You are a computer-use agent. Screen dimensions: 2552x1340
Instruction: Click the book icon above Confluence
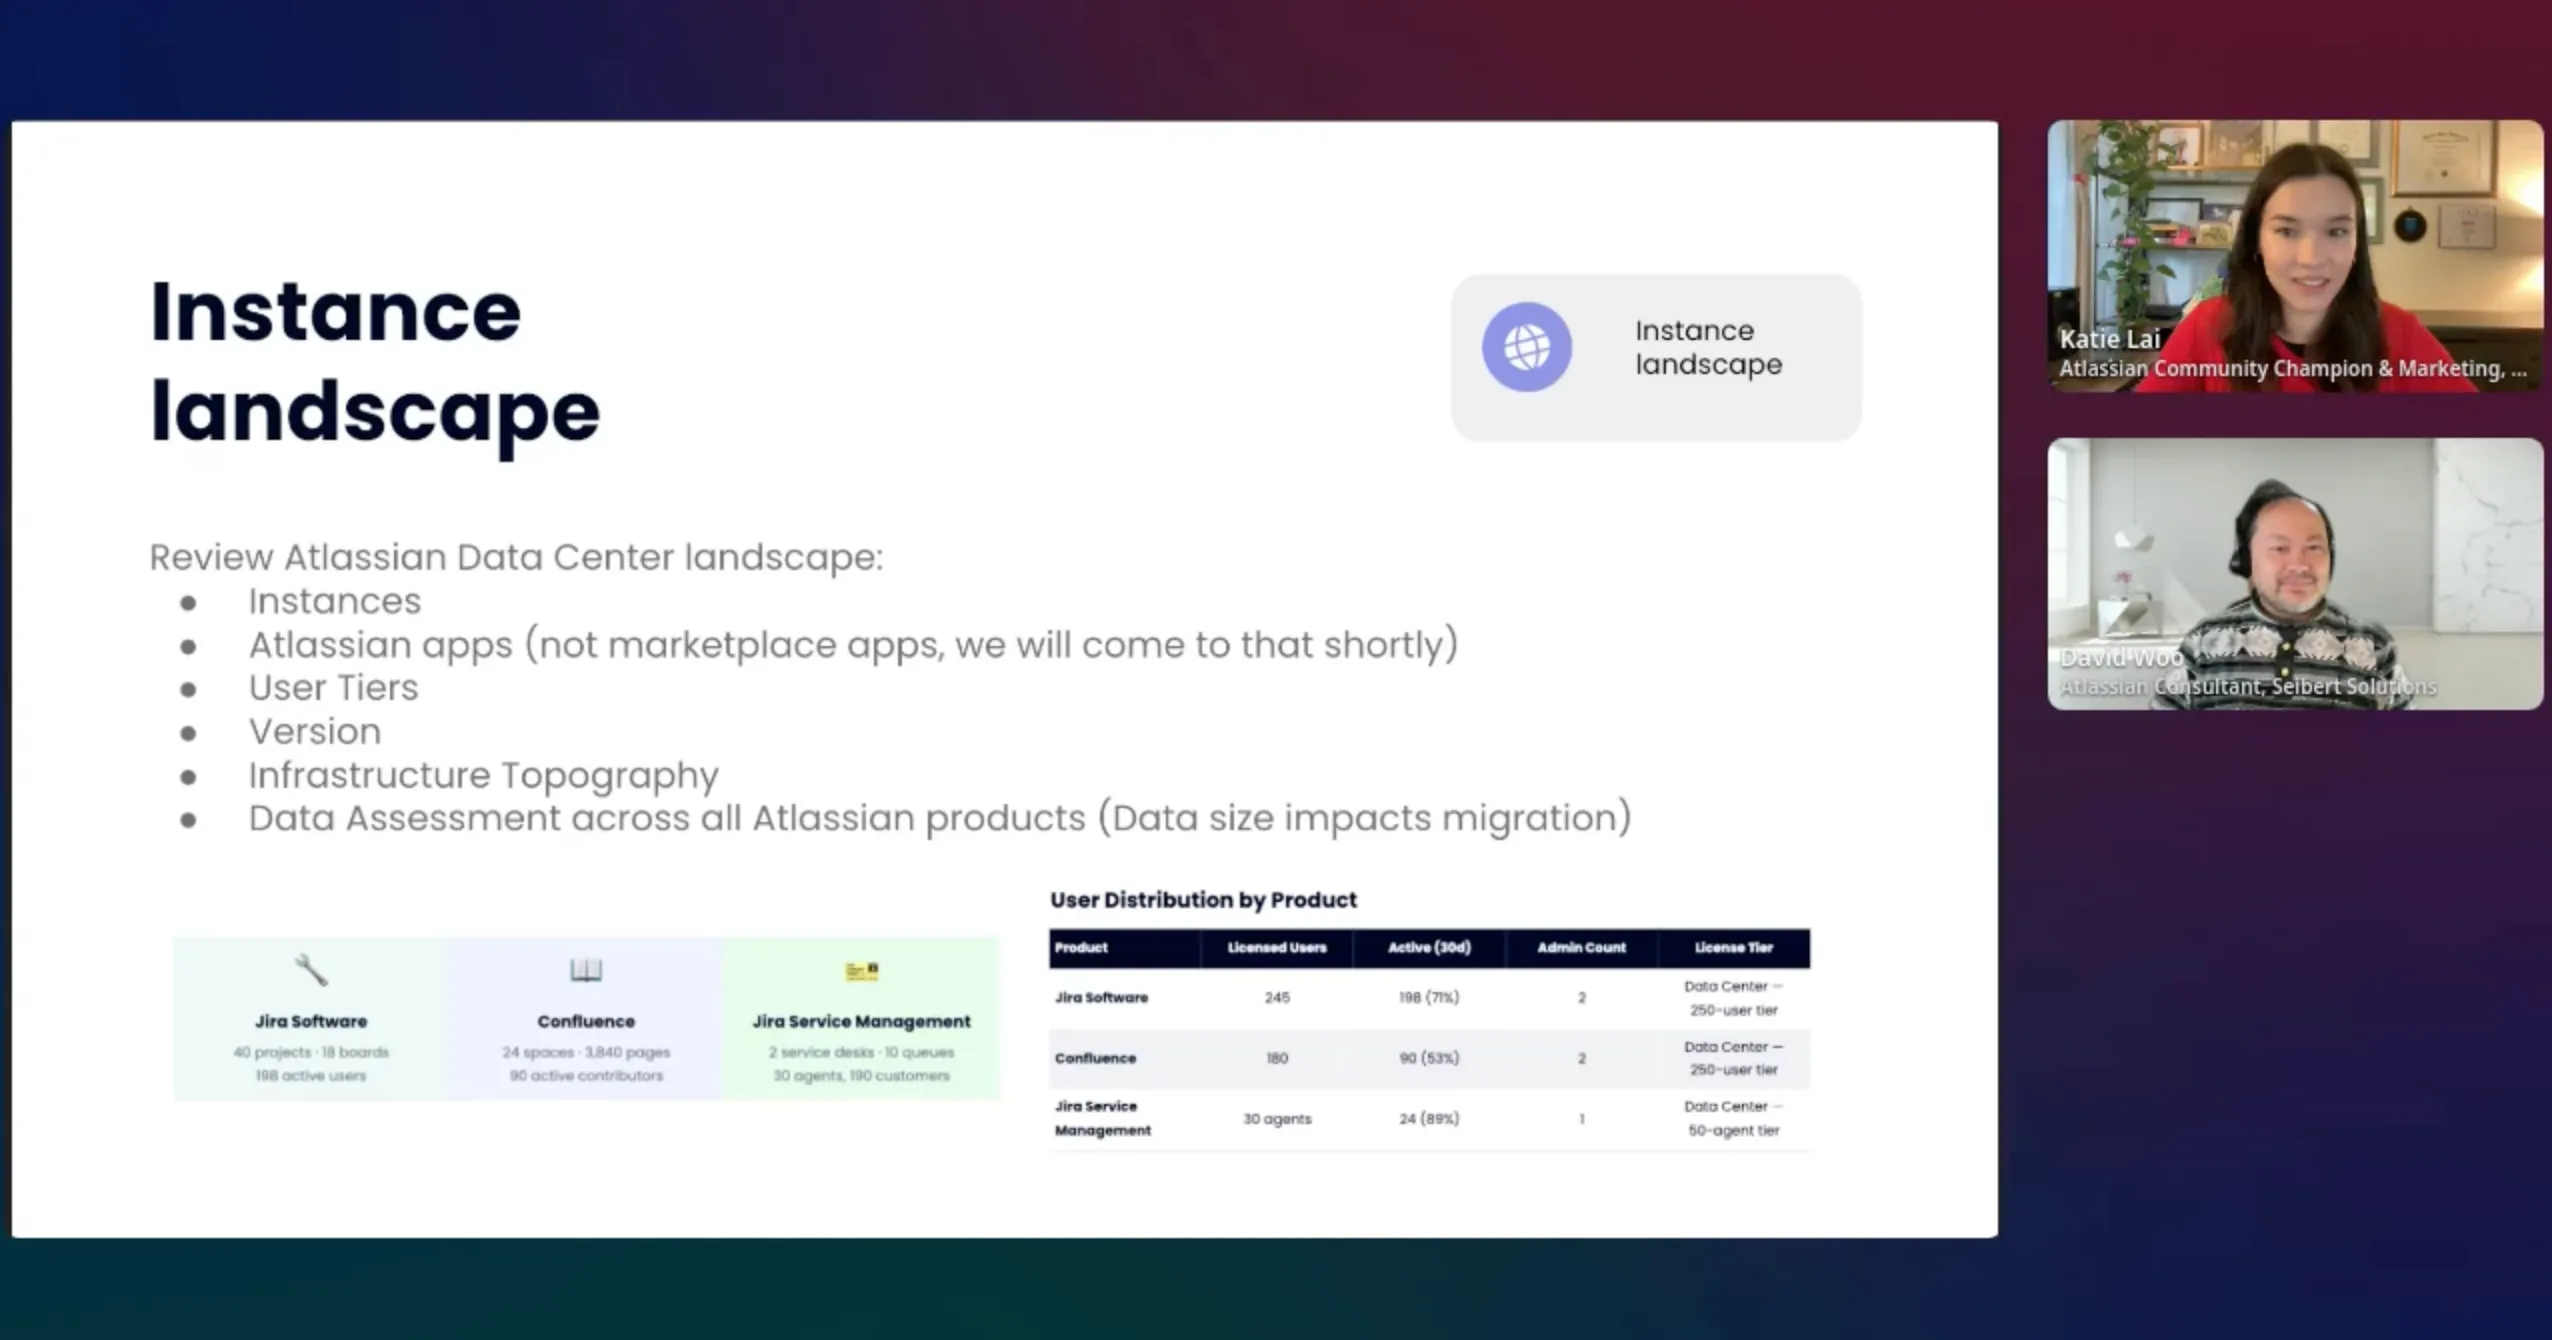[586, 970]
